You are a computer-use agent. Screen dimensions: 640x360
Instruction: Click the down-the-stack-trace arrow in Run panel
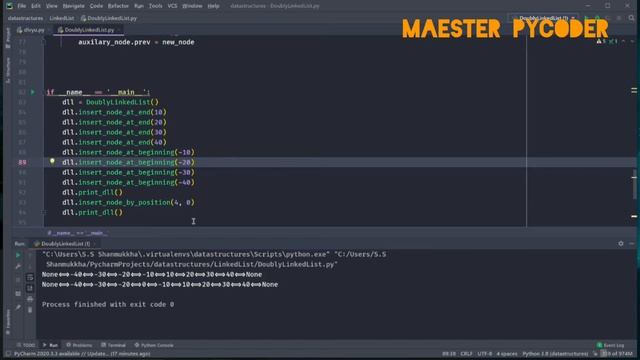tap(30, 266)
